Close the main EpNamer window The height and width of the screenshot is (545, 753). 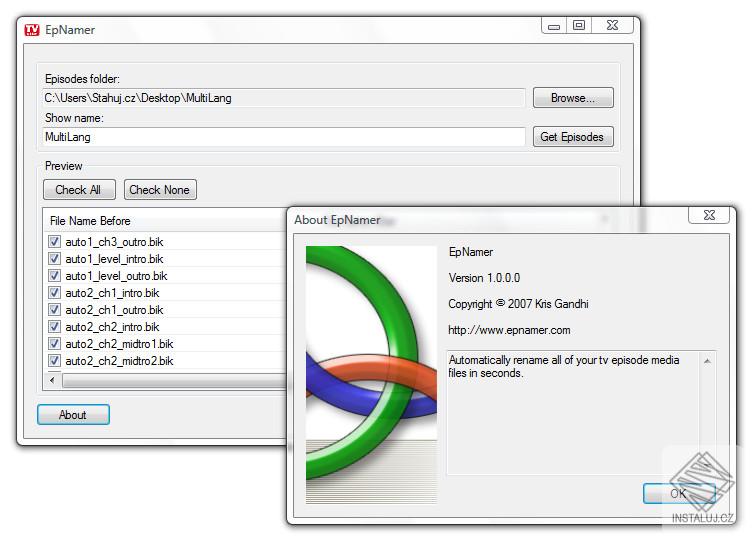click(x=612, y=25)
